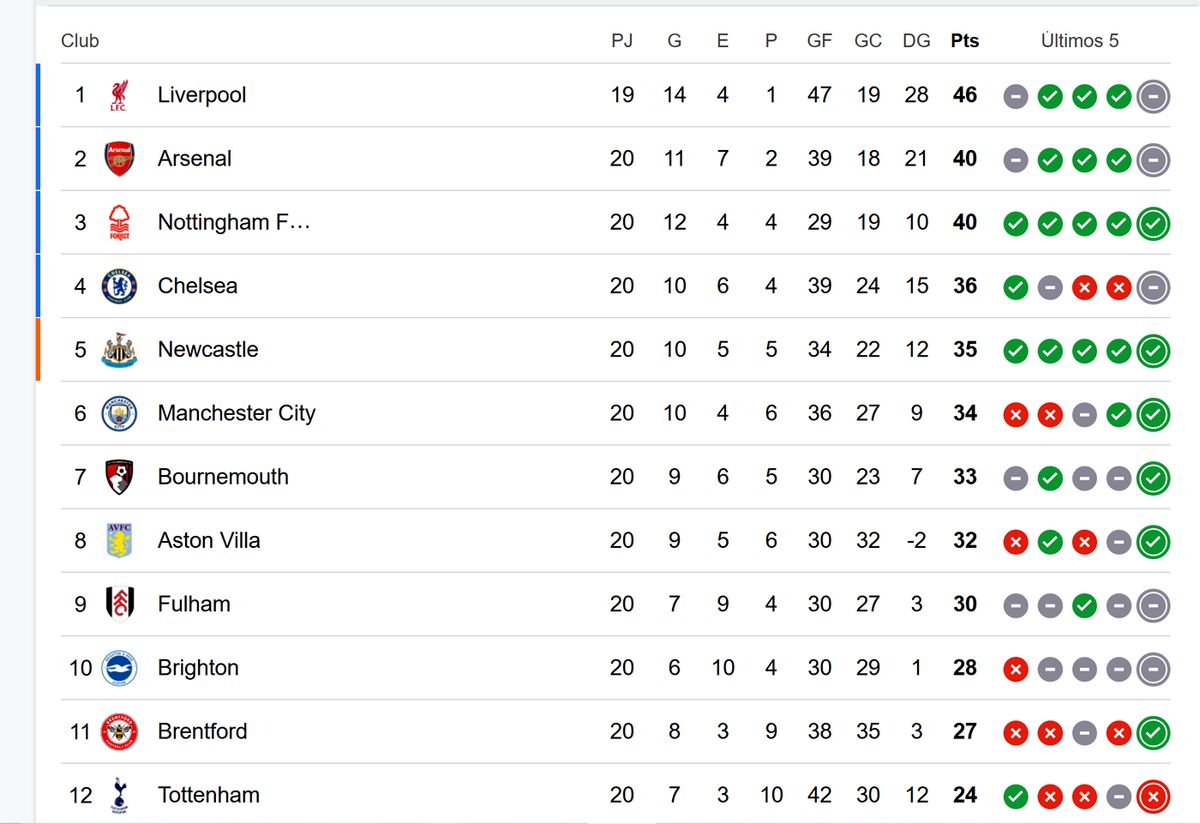Screen dimensions: 1200x824
Task: Click the Manchester City badge
Action: [119, 413]
